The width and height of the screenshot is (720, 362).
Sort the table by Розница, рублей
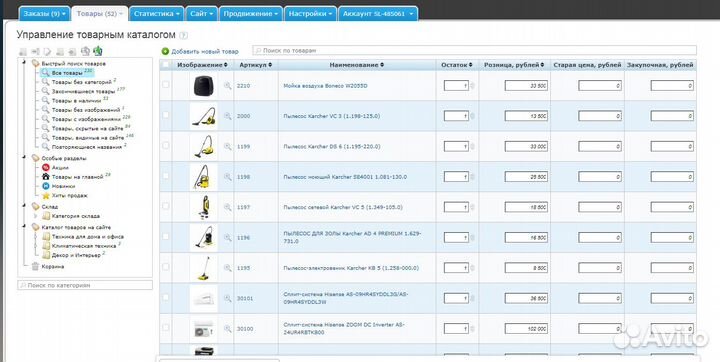tap(514, 65)
